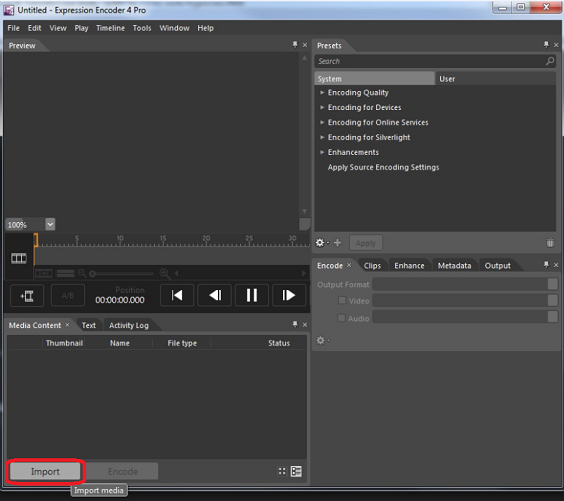
Task: Switch media list to details view
Action: point(296,471)
